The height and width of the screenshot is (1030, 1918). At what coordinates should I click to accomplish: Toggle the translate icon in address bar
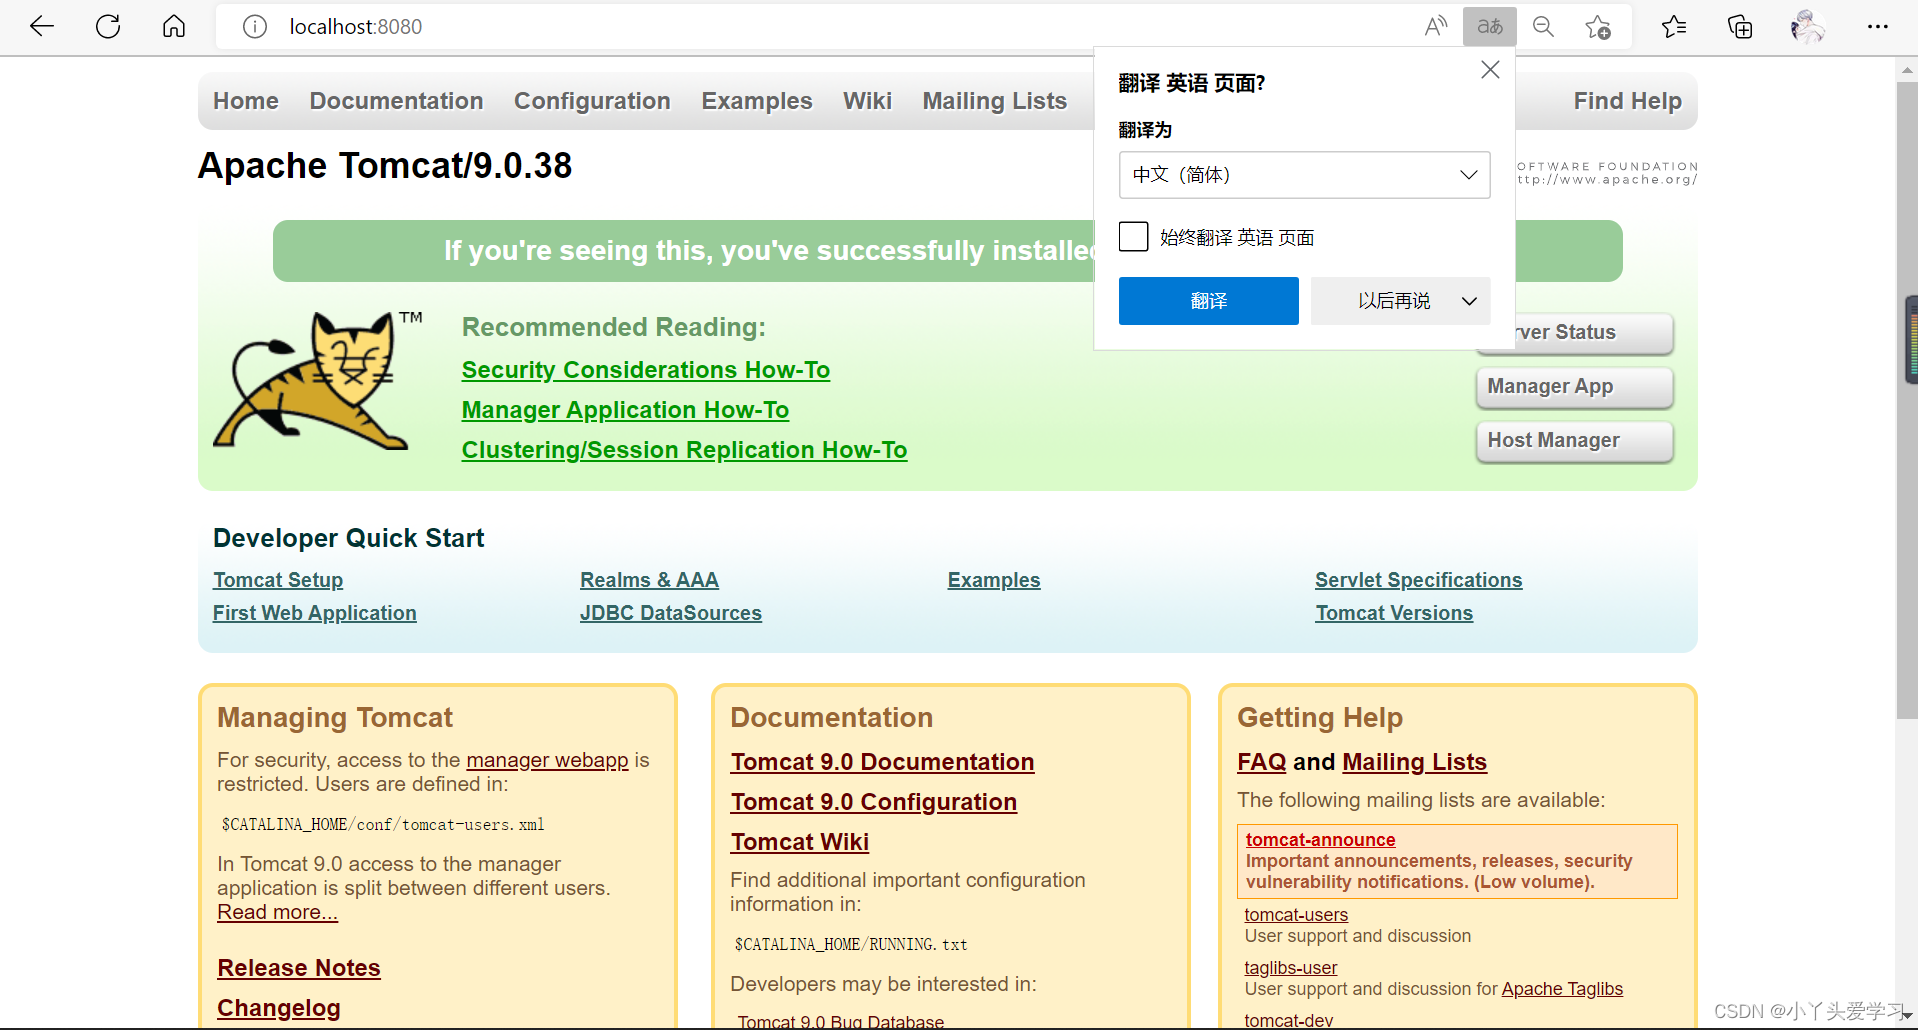(1490, 27)
